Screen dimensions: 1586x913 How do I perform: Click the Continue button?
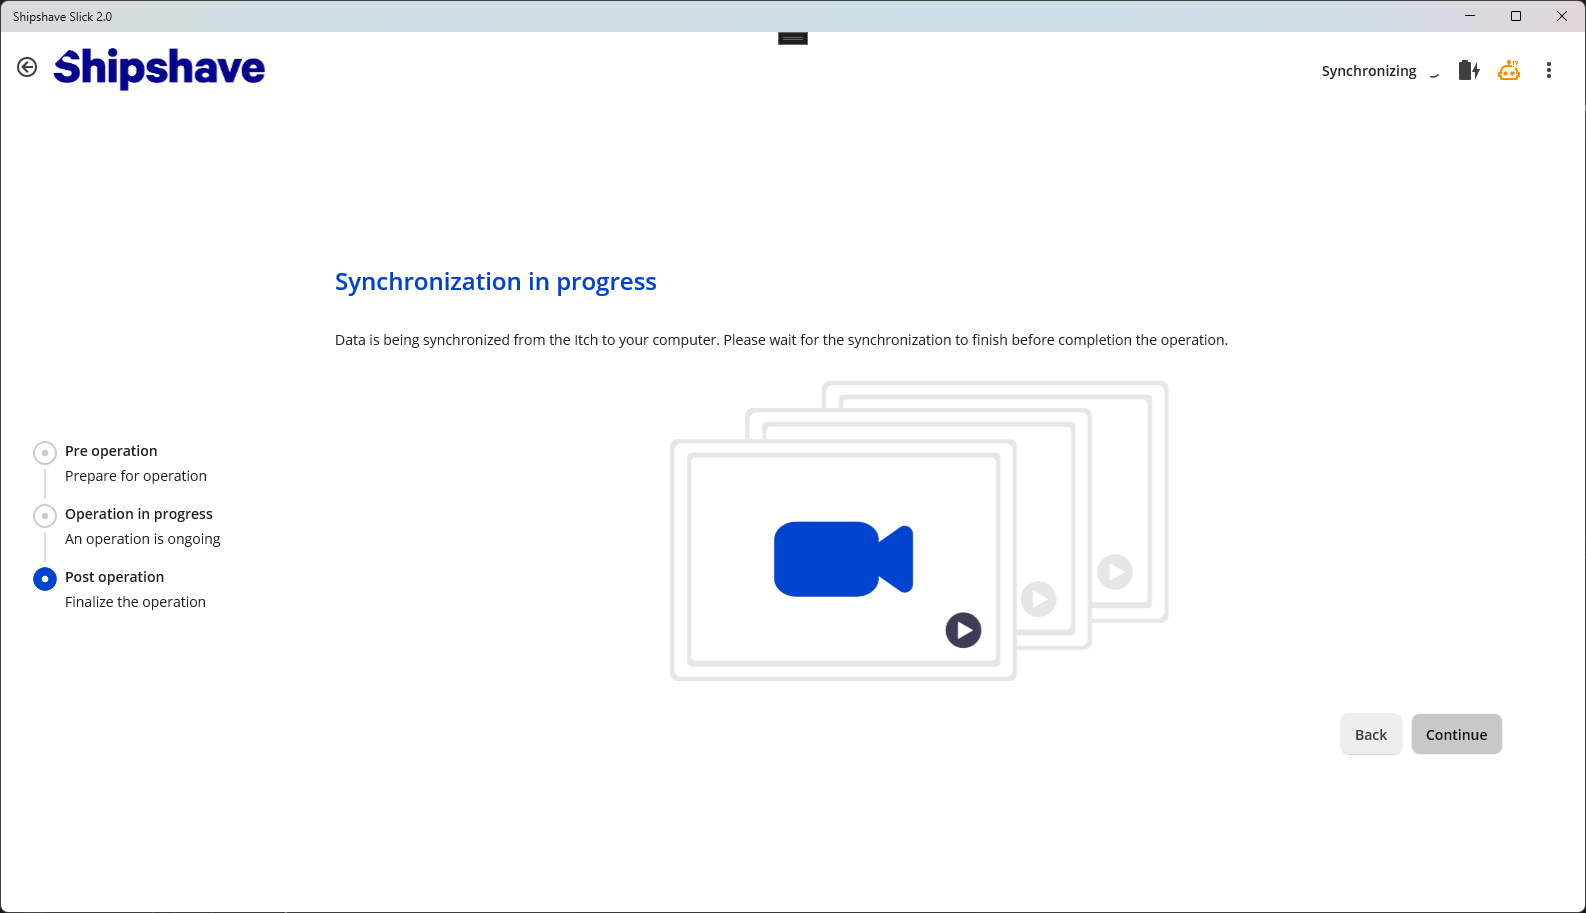(x=1456, y=734)
